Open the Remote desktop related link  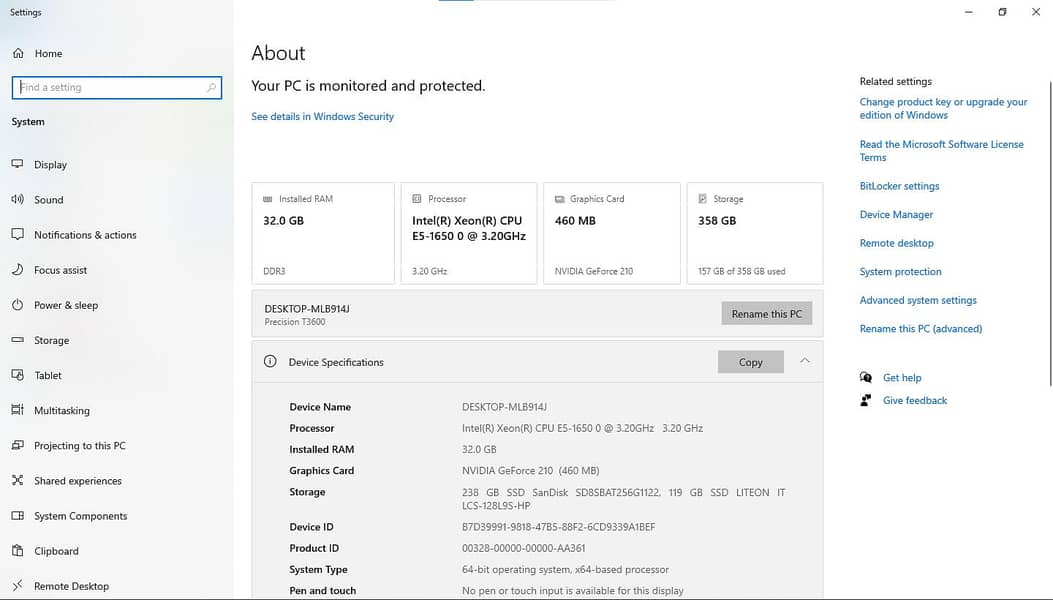click(x=897, y=243)
